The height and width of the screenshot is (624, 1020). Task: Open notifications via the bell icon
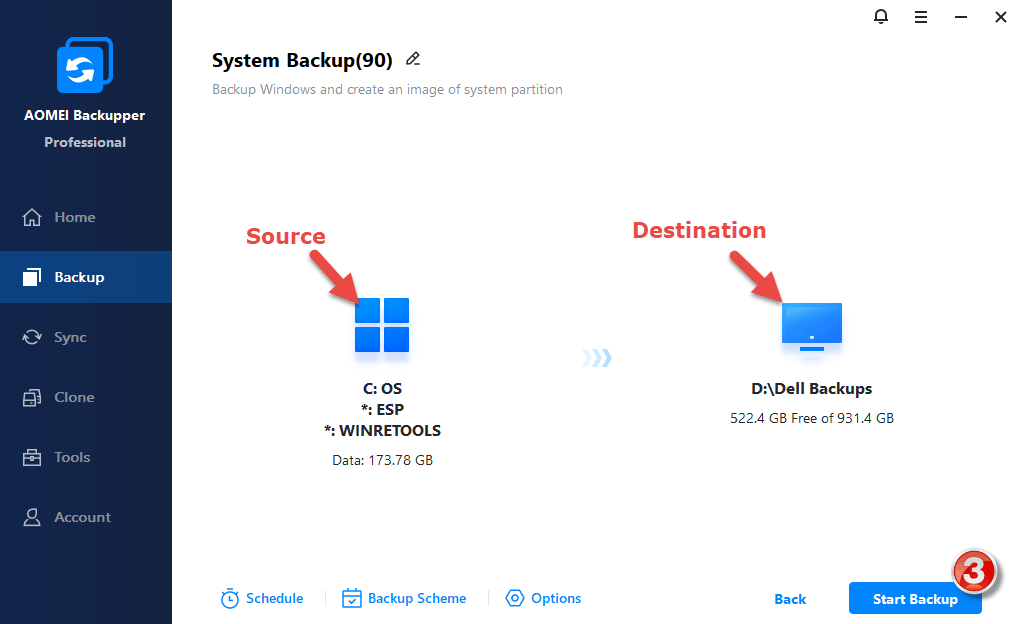point(881,16)
